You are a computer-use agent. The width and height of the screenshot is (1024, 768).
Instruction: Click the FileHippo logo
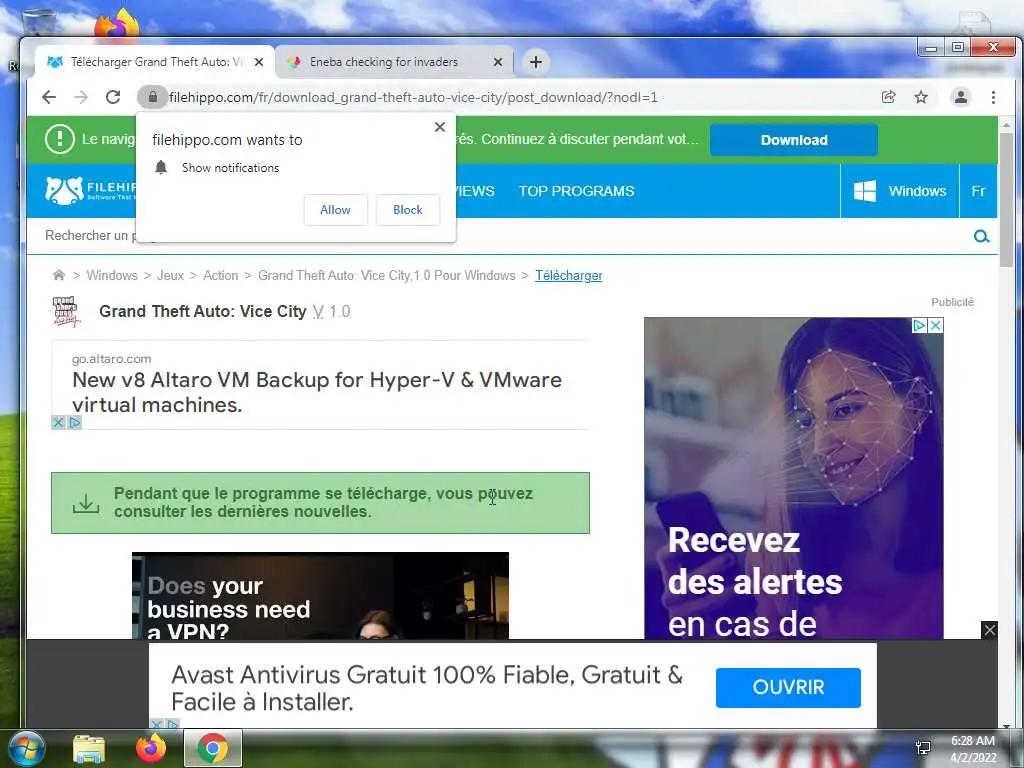(x=90, y=191)
